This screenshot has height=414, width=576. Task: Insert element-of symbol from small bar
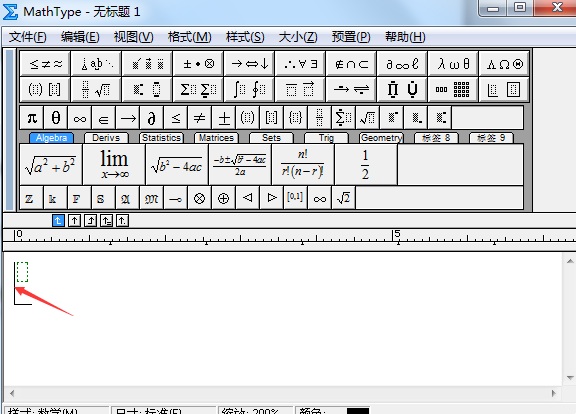click(104, 118)
